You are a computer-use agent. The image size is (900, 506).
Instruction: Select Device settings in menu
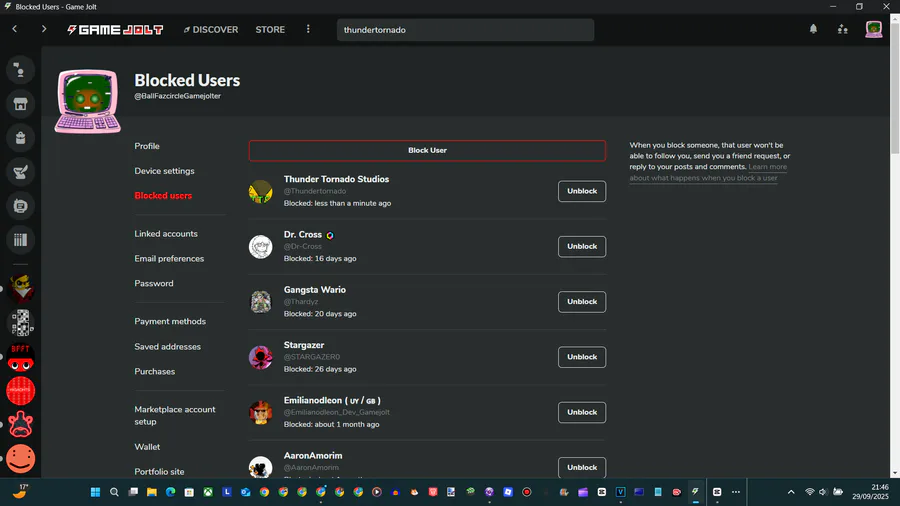click(x=164, y=170)
